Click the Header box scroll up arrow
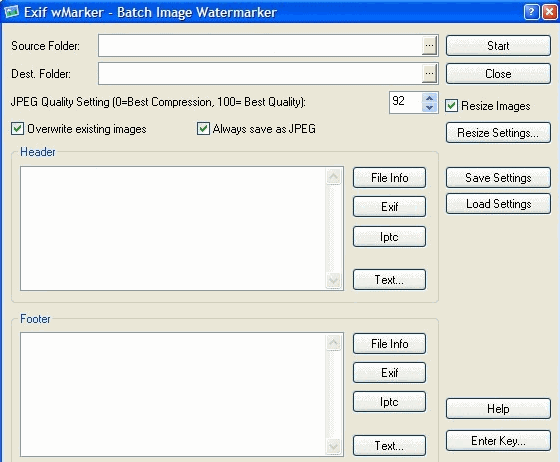The image size is (560, 462). coord(334,176)
